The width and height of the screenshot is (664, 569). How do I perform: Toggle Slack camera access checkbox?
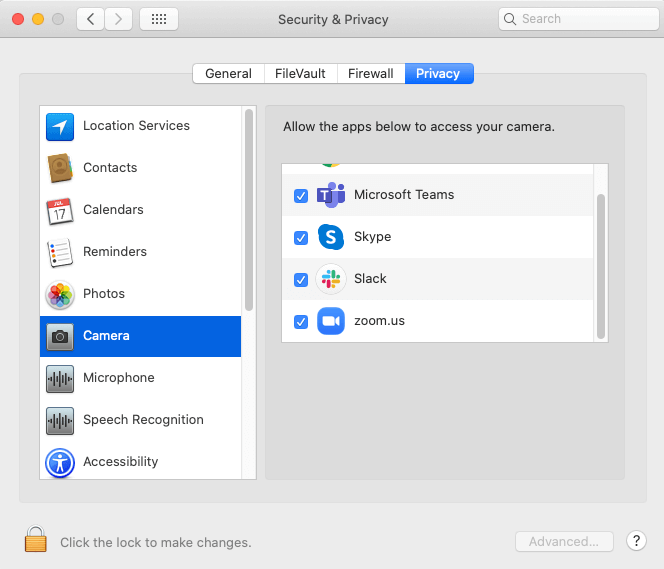(x=301, y=279)
